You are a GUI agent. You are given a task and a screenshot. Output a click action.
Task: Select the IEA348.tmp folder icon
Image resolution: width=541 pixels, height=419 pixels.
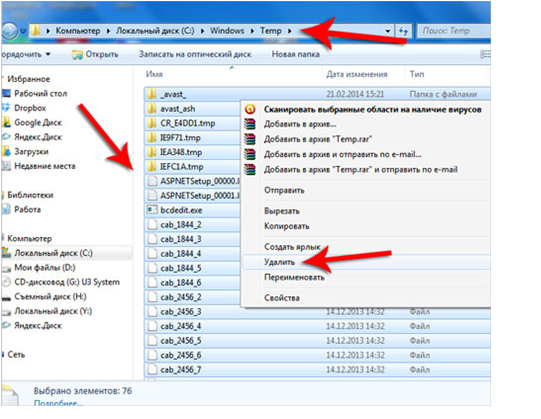tap(151, 152)
